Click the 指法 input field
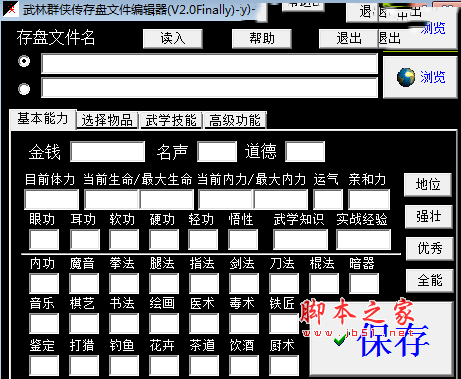 click(x=204, y=283)
